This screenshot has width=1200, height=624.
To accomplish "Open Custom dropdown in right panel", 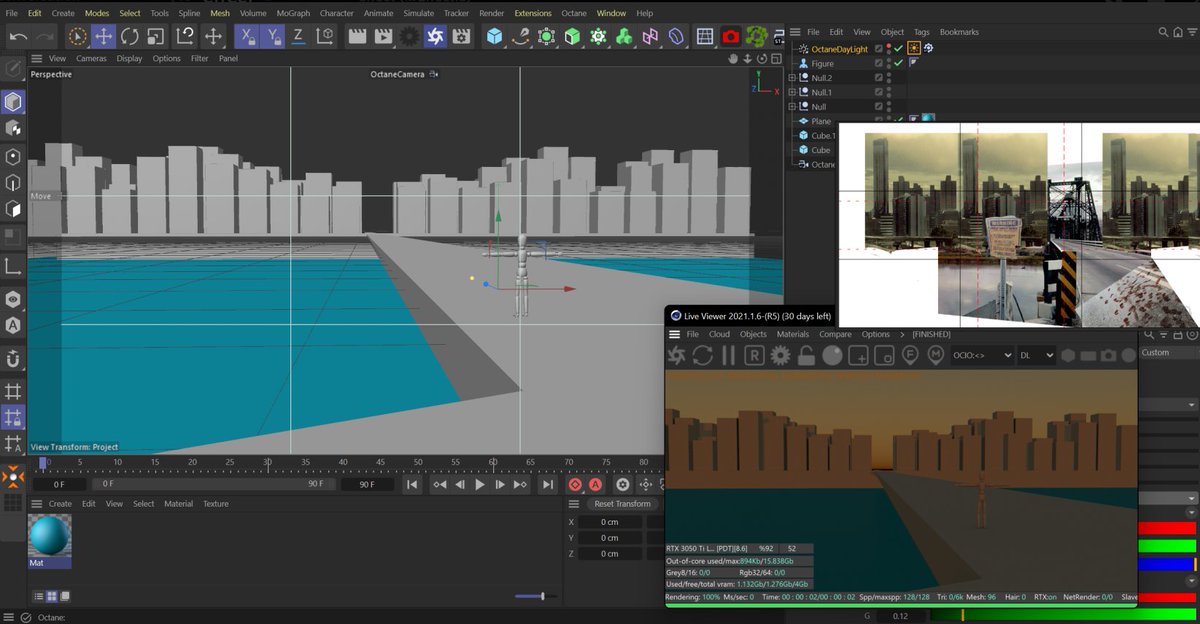I will click(x=1168, y=353).
